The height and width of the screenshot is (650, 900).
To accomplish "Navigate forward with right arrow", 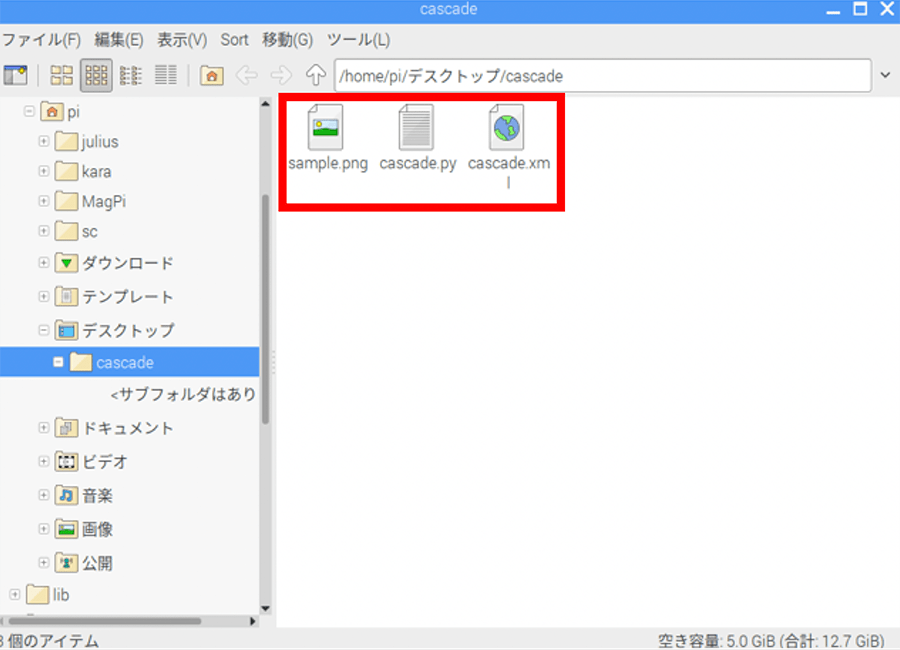I will point(281,75).
